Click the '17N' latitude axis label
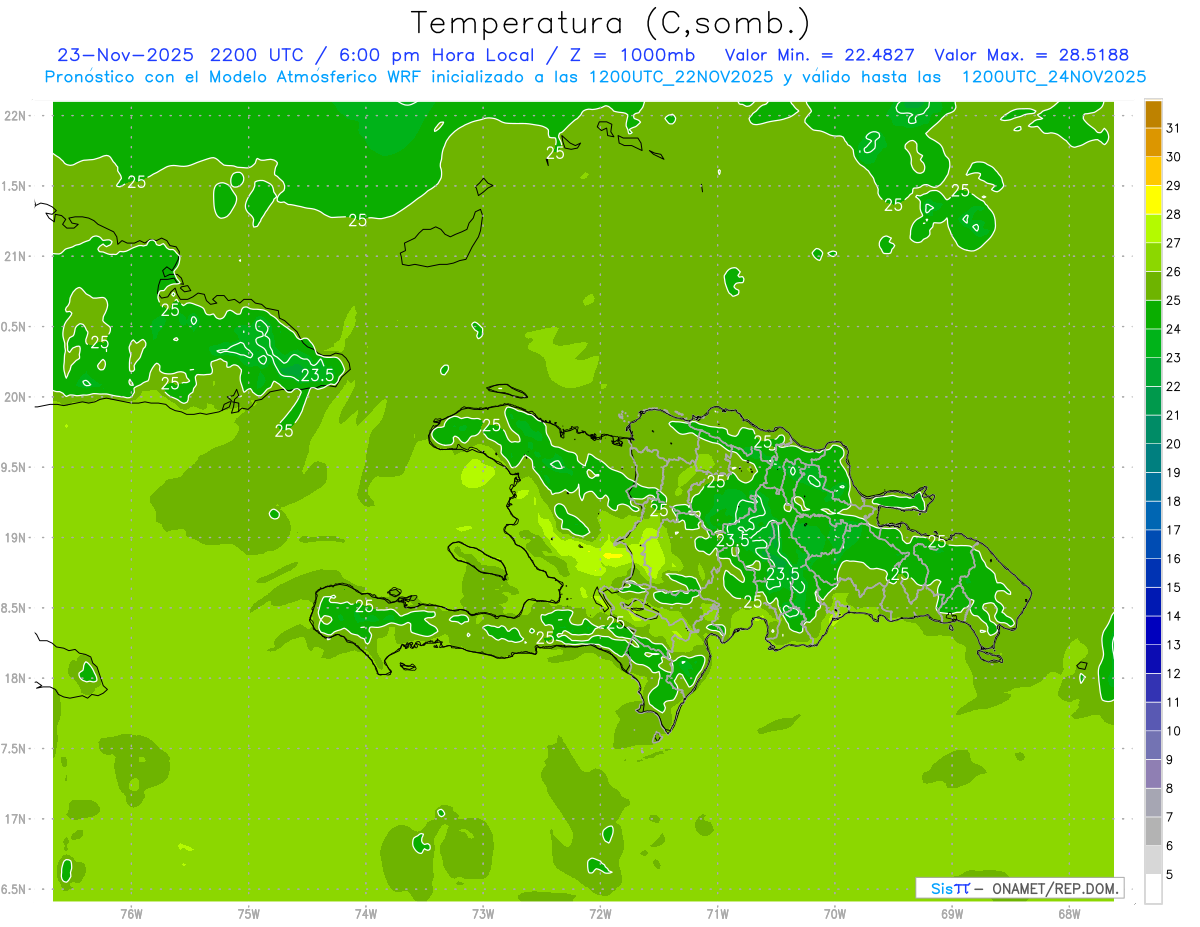 [15, 819]
